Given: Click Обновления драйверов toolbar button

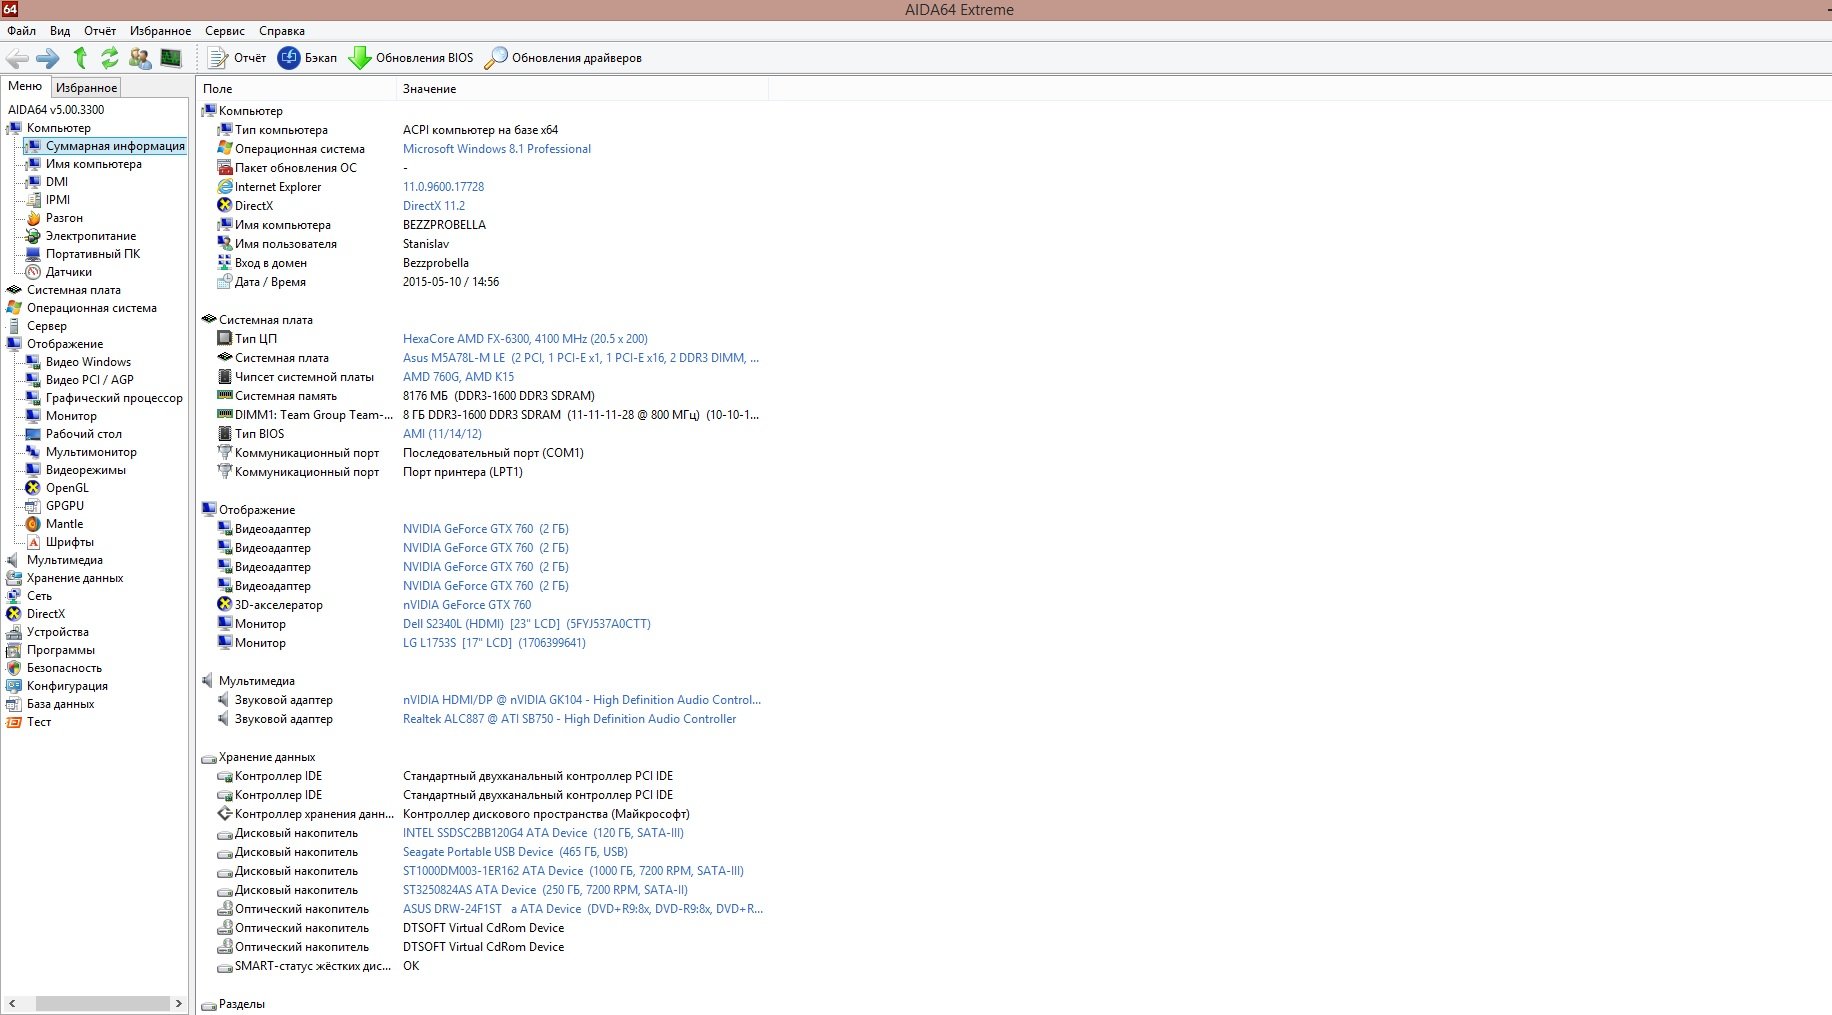Looking at the screenshot, I should [x=563, y=58].
